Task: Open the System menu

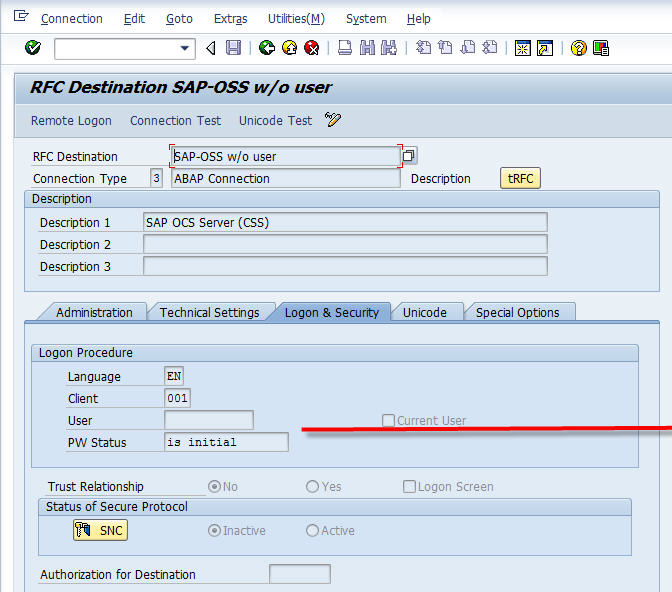Action: [366, 19]
